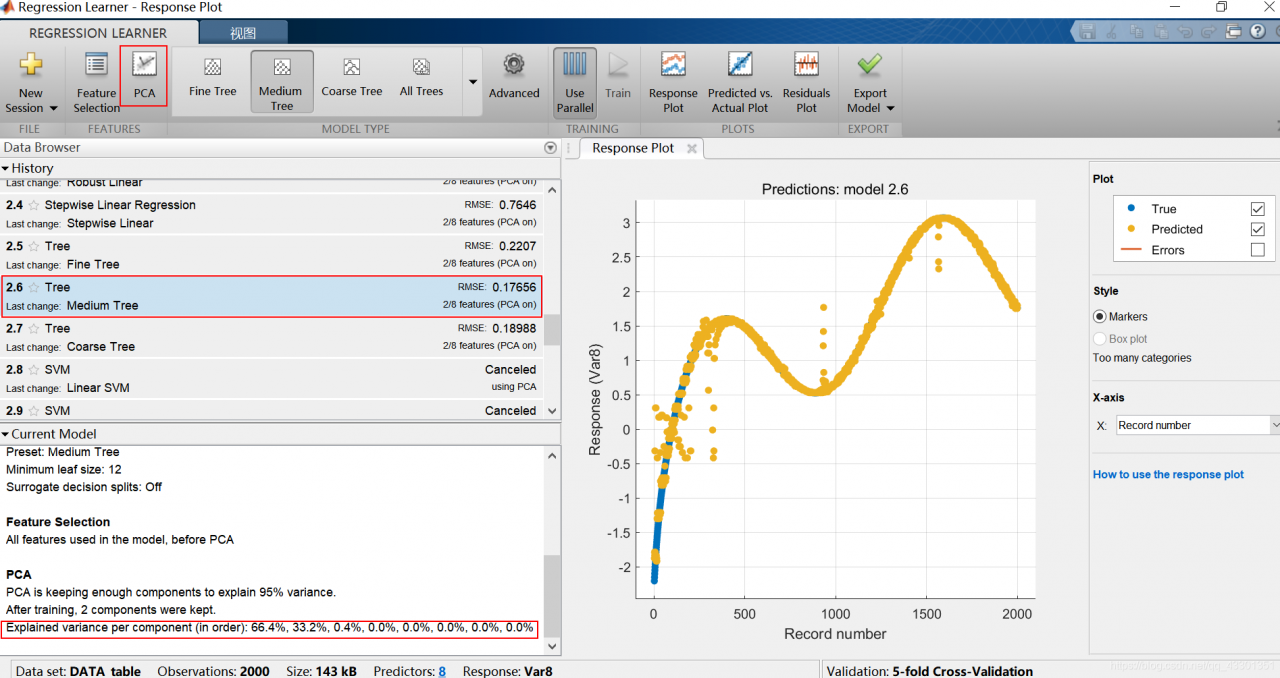Open How to use the response plot link

[1168, 475]
